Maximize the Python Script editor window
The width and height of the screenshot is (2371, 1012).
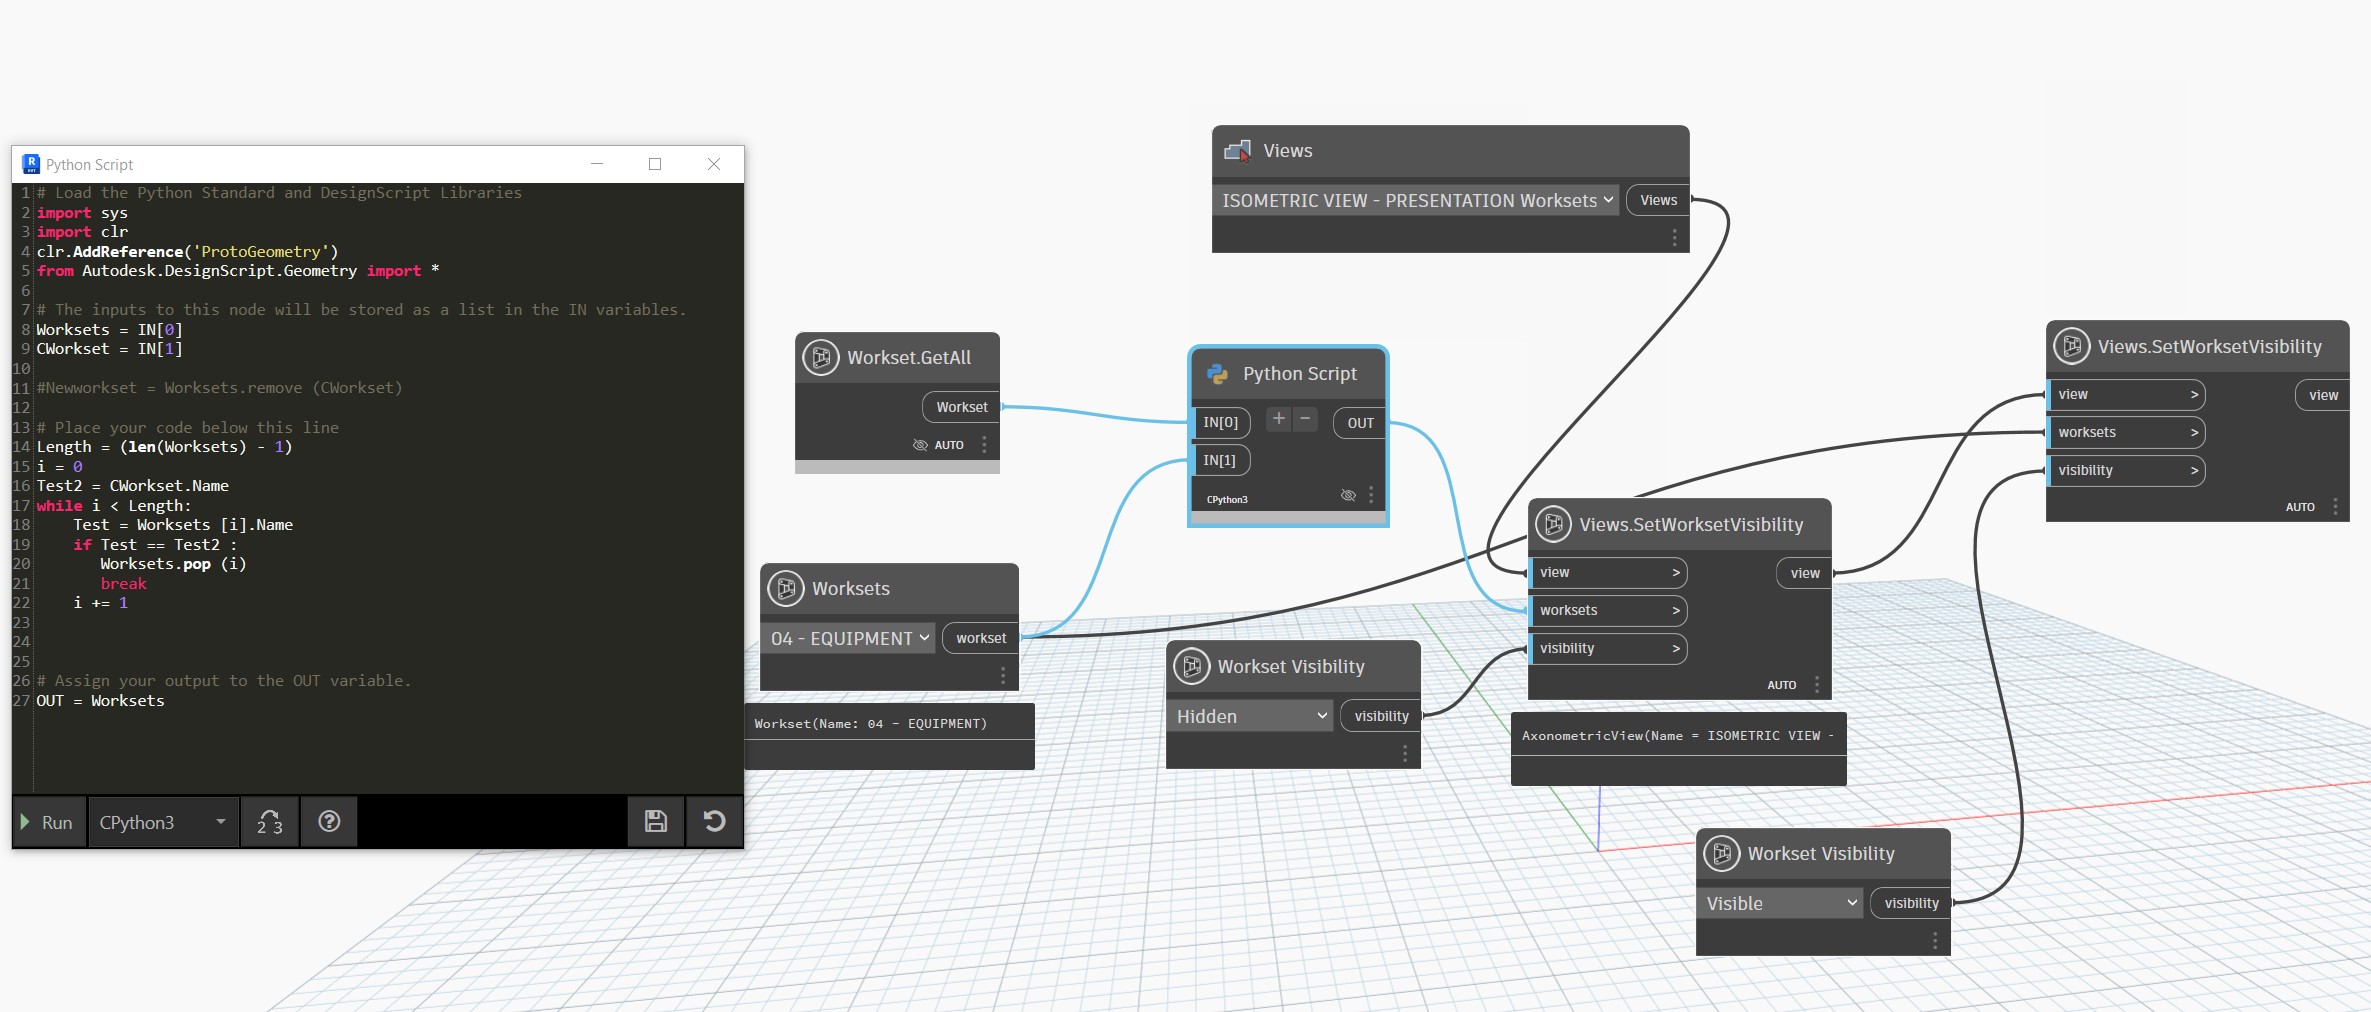point(655,164)
